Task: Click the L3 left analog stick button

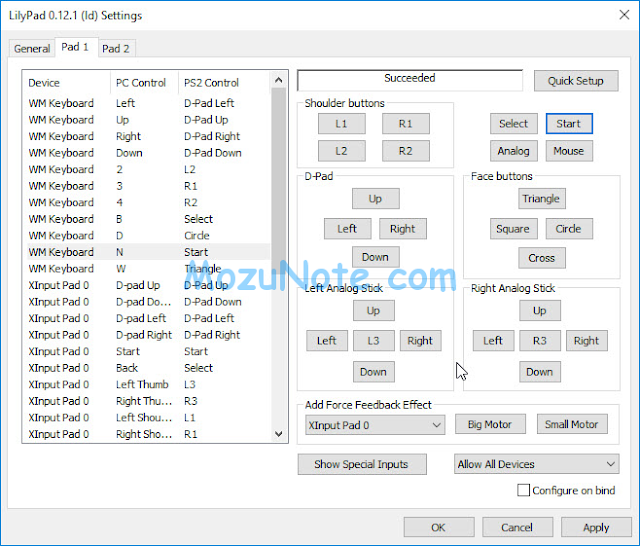Action: point(373,341)
